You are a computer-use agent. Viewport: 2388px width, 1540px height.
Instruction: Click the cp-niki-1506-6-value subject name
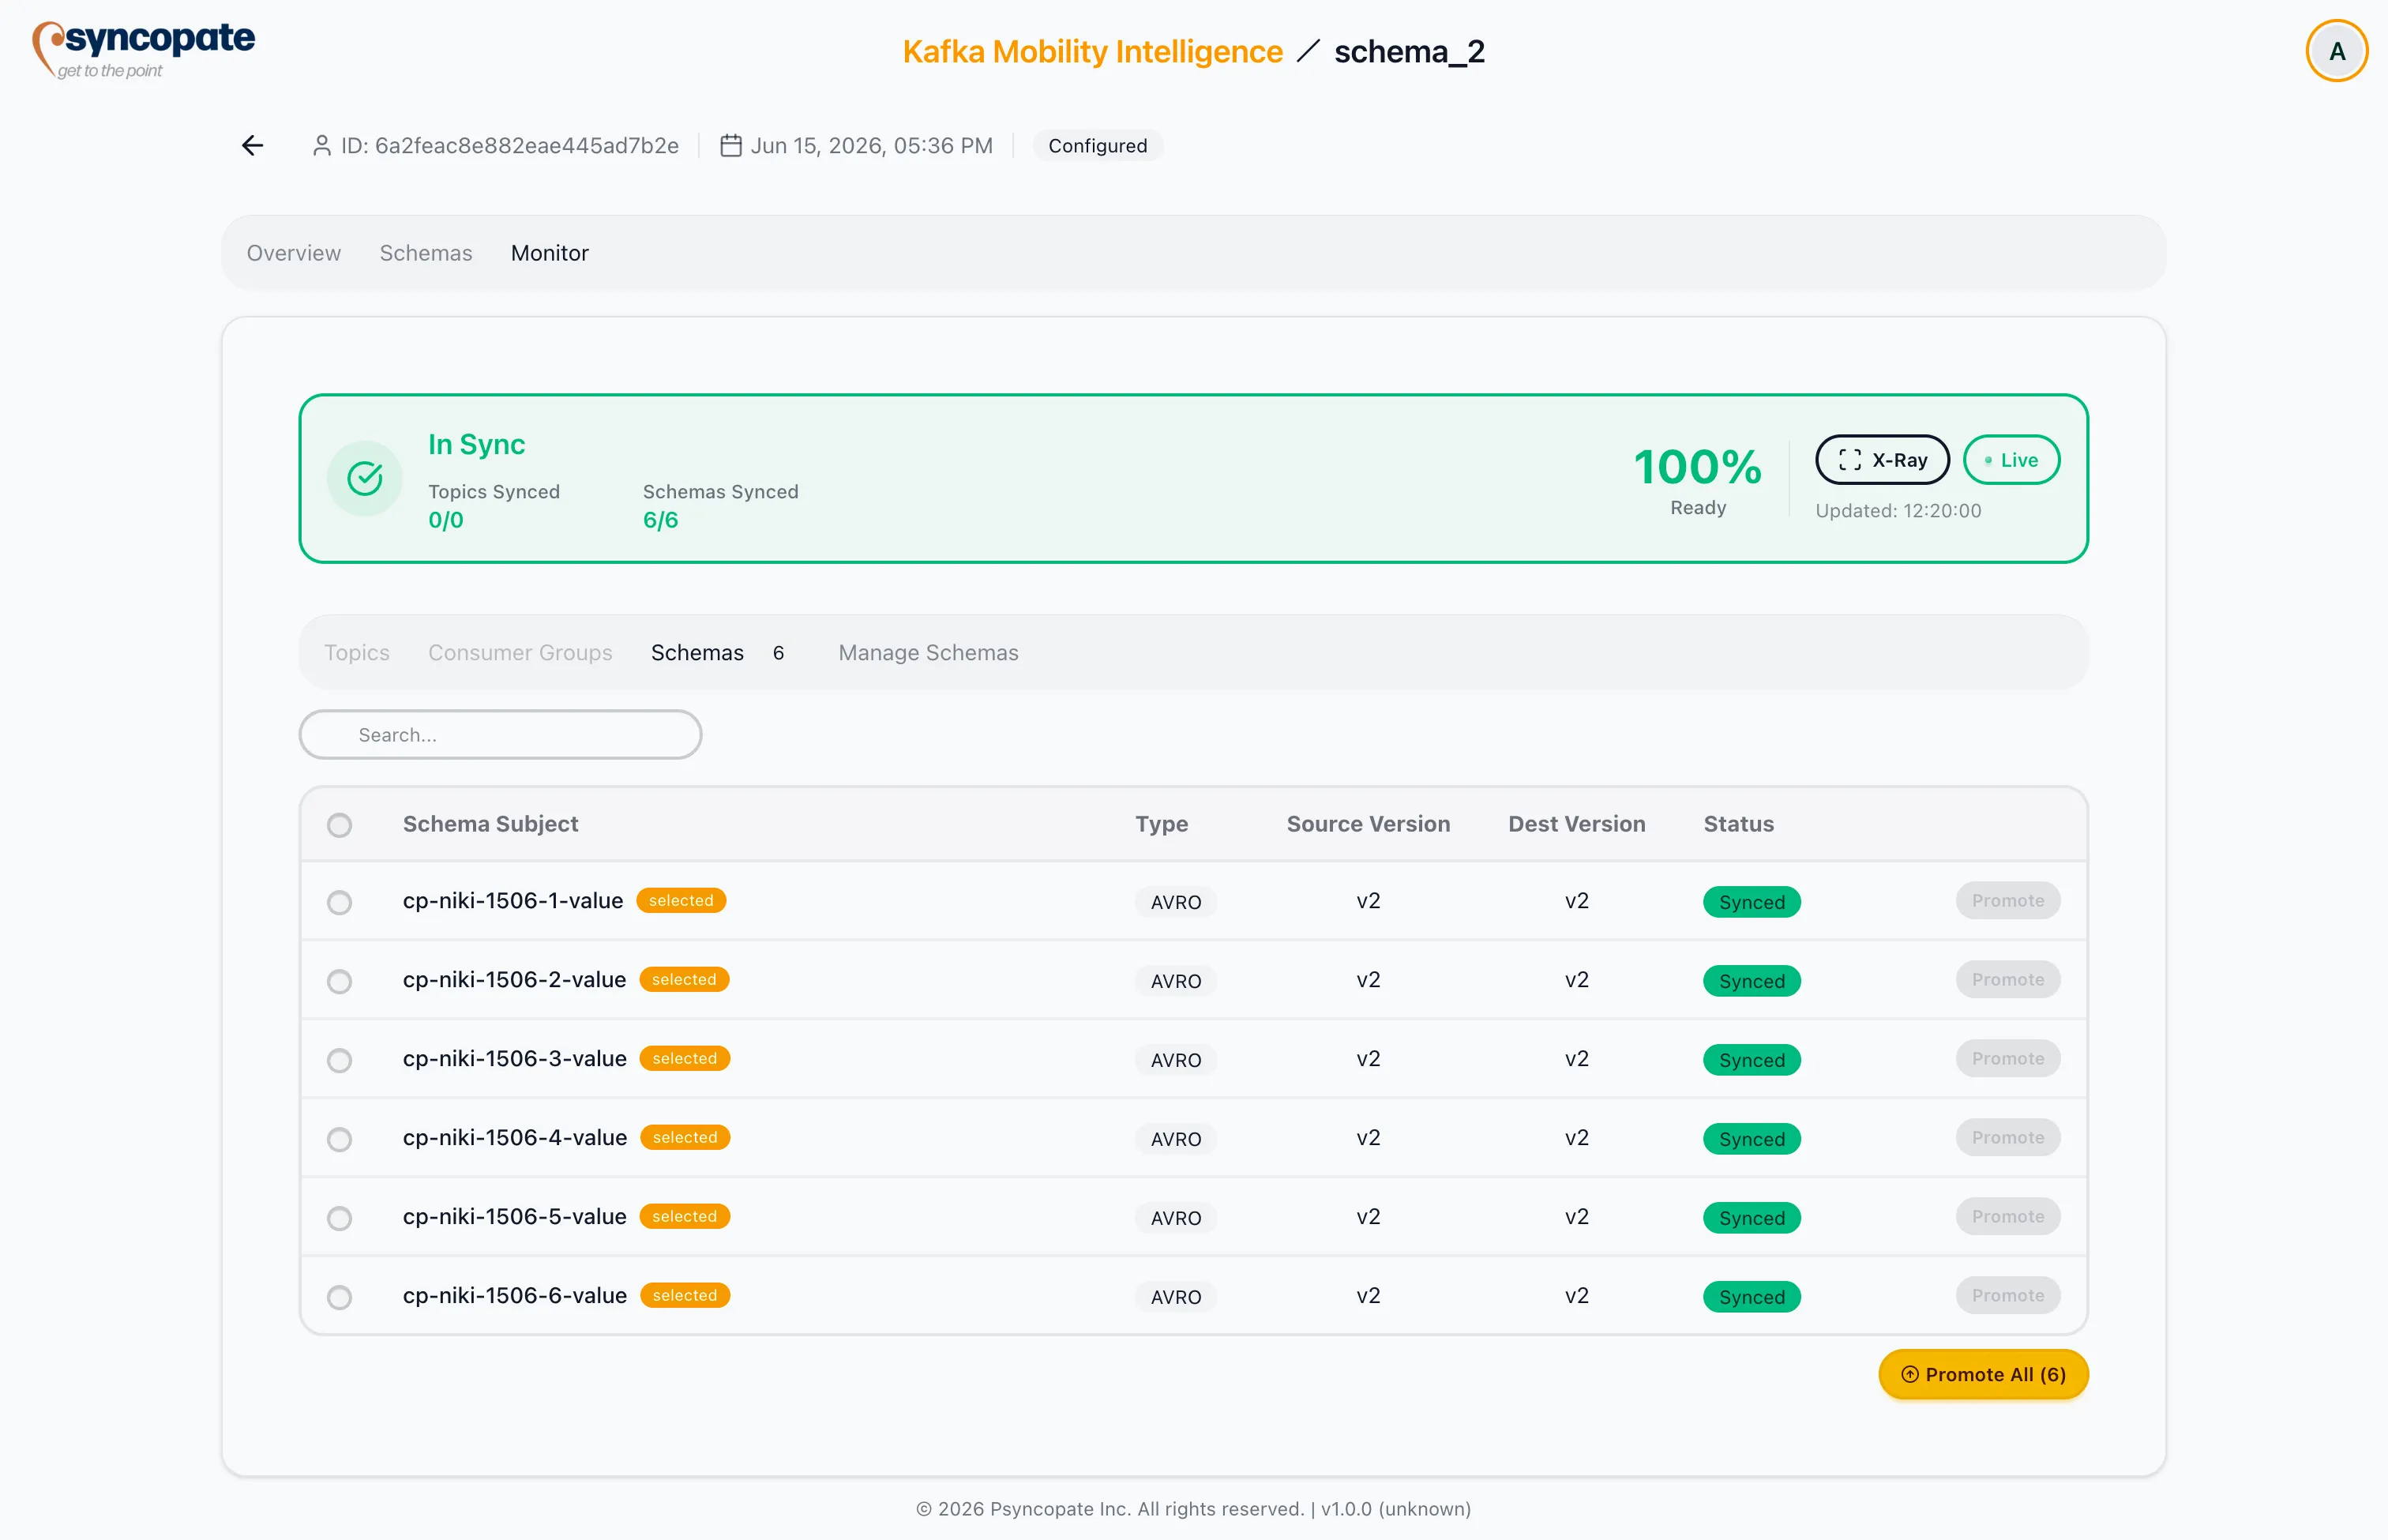pyautogui.click(x=514, y=1295)
